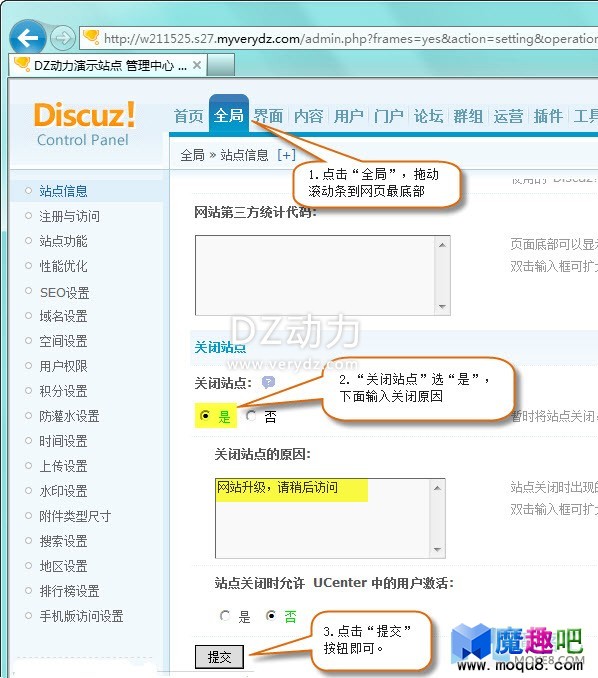The image size is (598, 678).
Task: Click the 魔趣吧 cube logo
Action: click(471, 643)
